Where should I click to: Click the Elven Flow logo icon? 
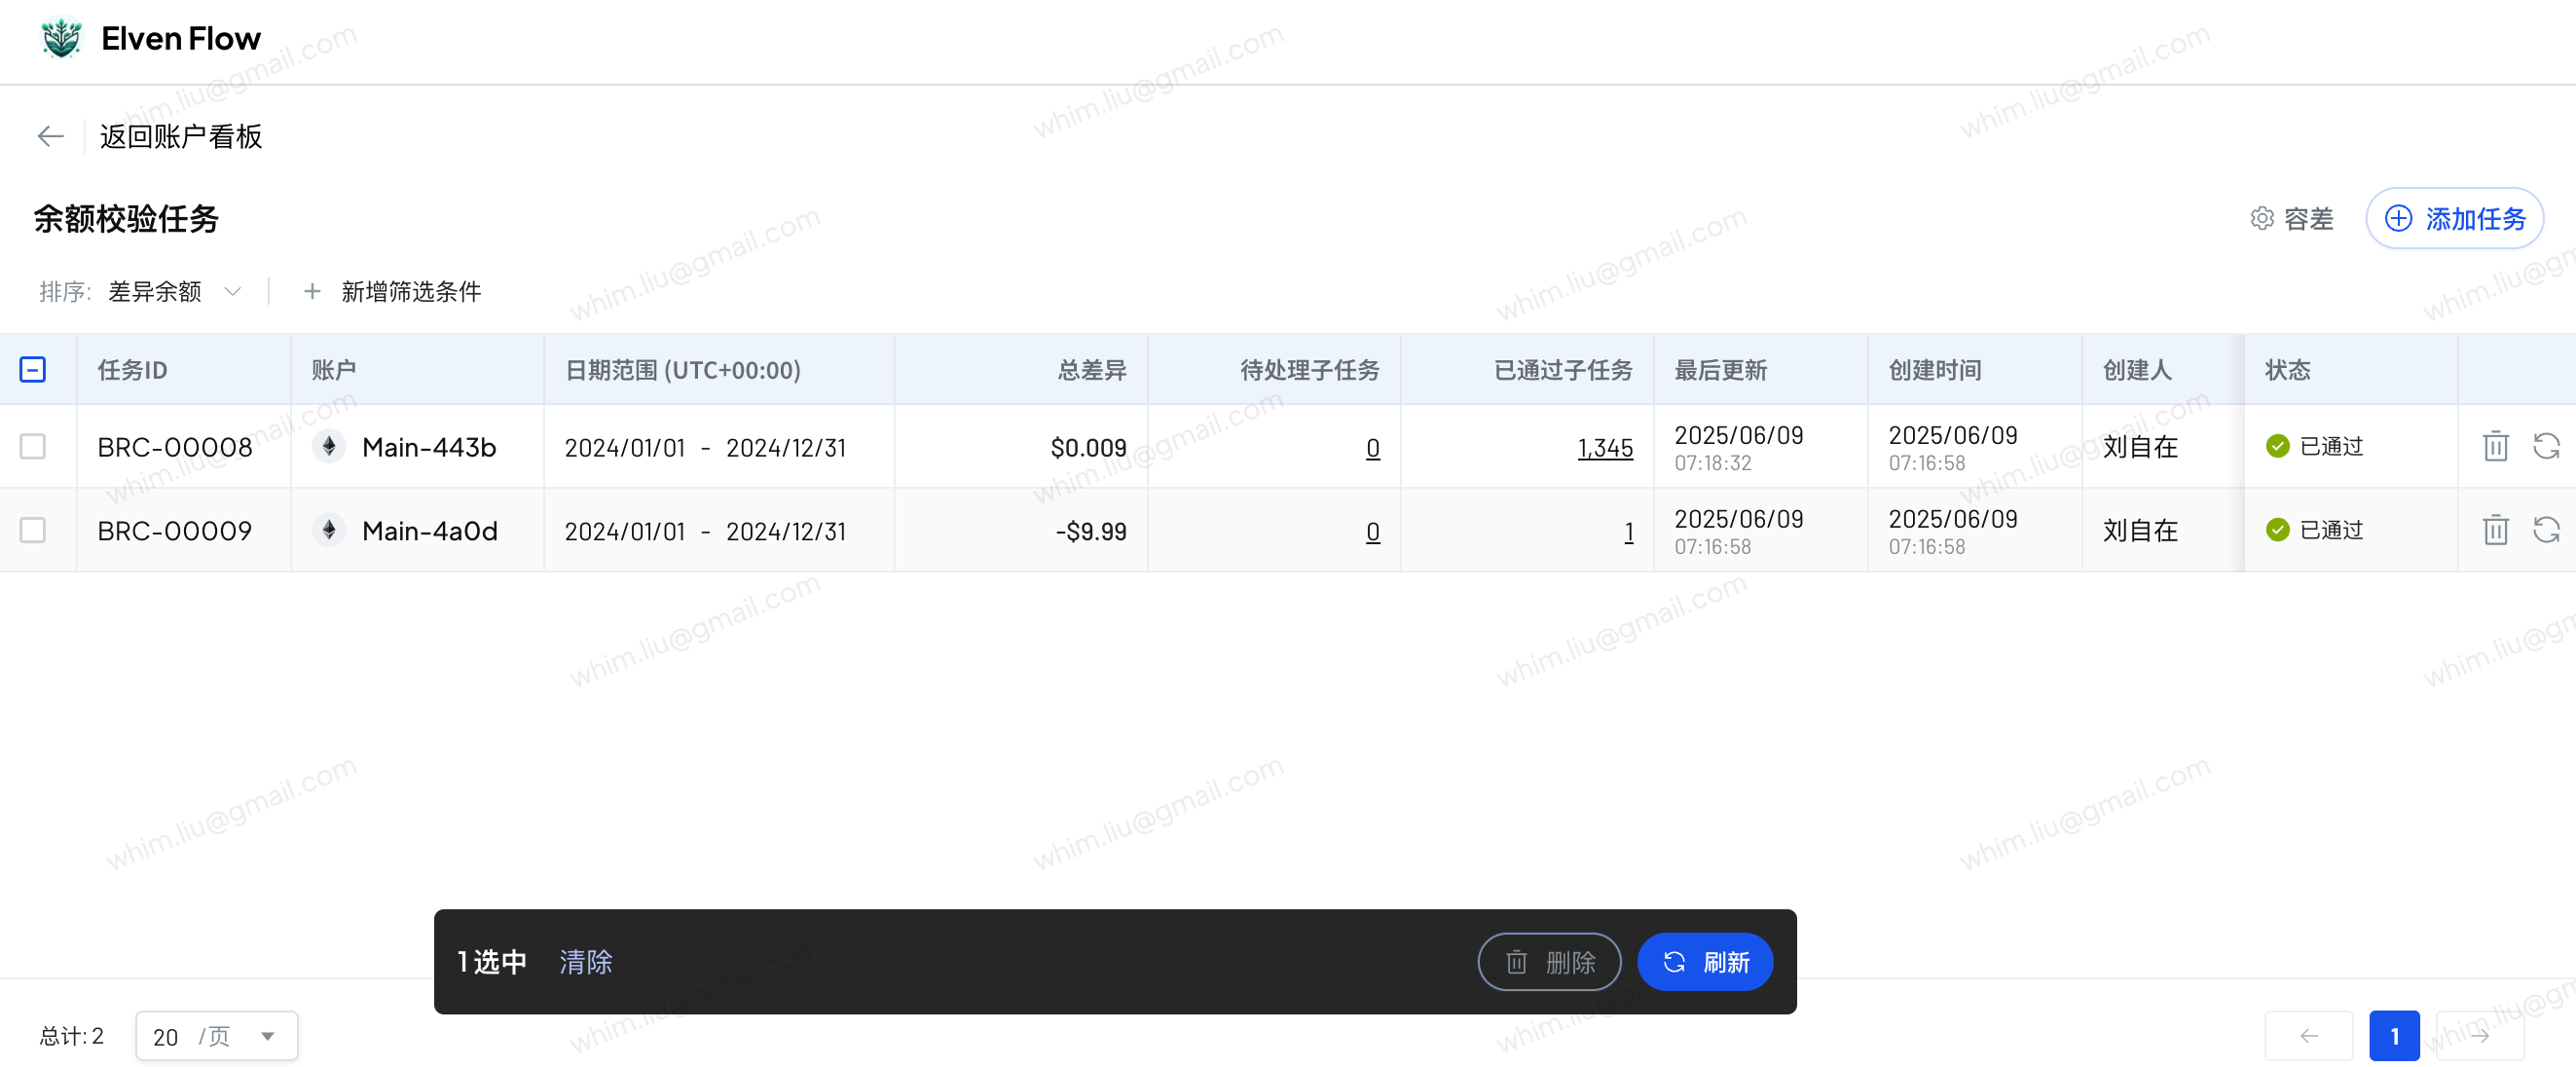61,38
